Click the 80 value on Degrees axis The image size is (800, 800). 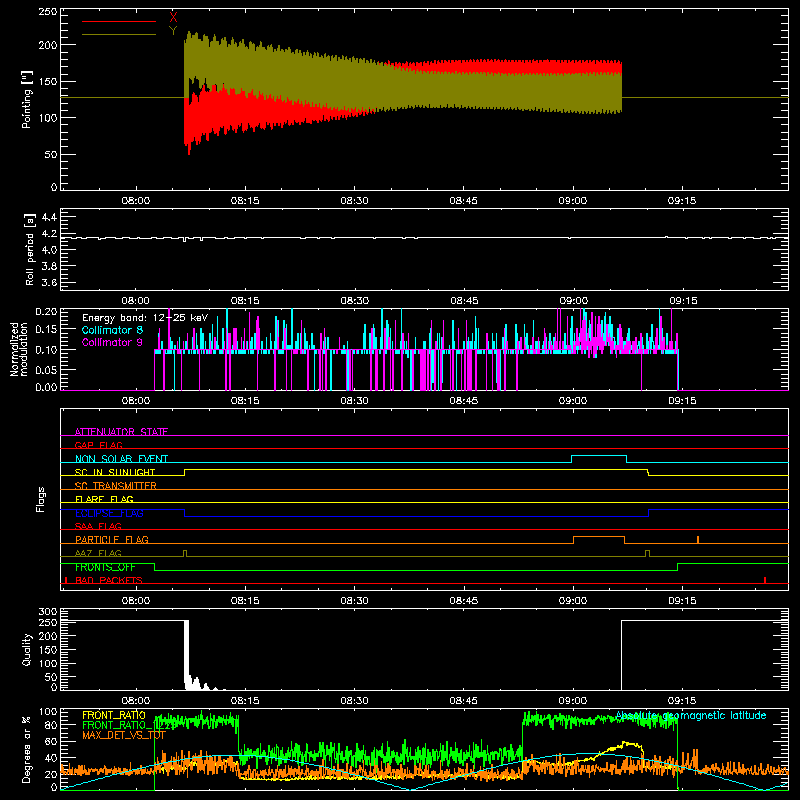[51, 725]
